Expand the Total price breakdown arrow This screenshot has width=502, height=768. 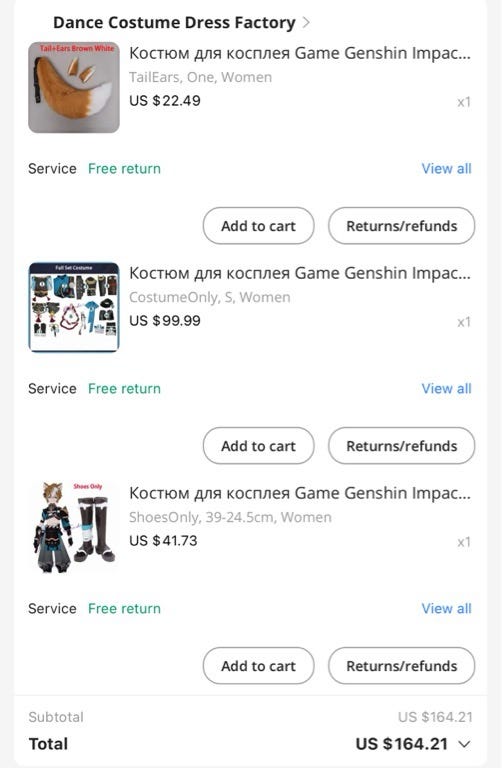464,744
